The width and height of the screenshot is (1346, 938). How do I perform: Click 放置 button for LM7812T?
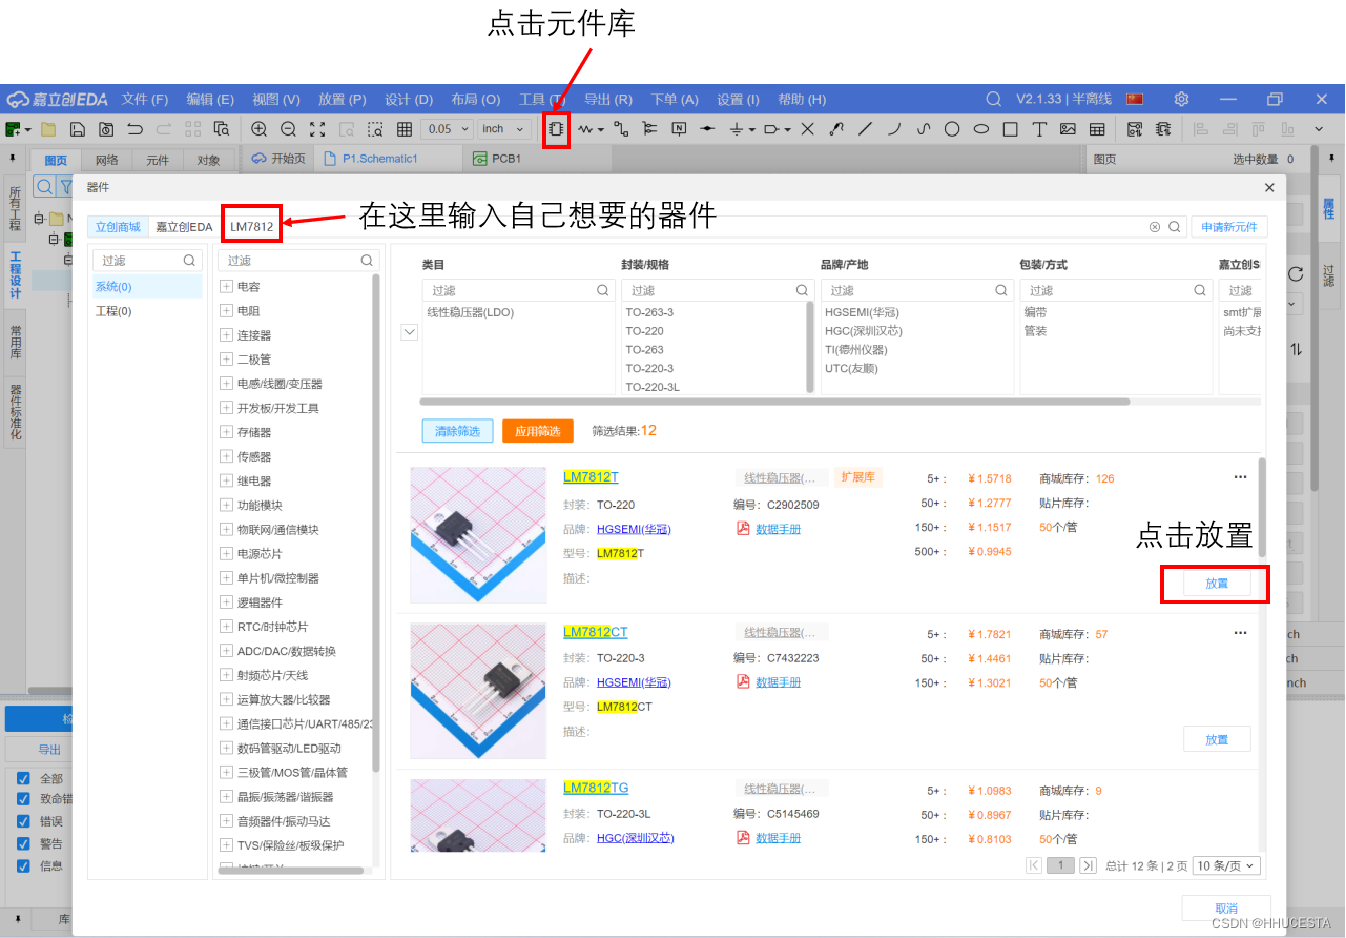click(1216, 584)
